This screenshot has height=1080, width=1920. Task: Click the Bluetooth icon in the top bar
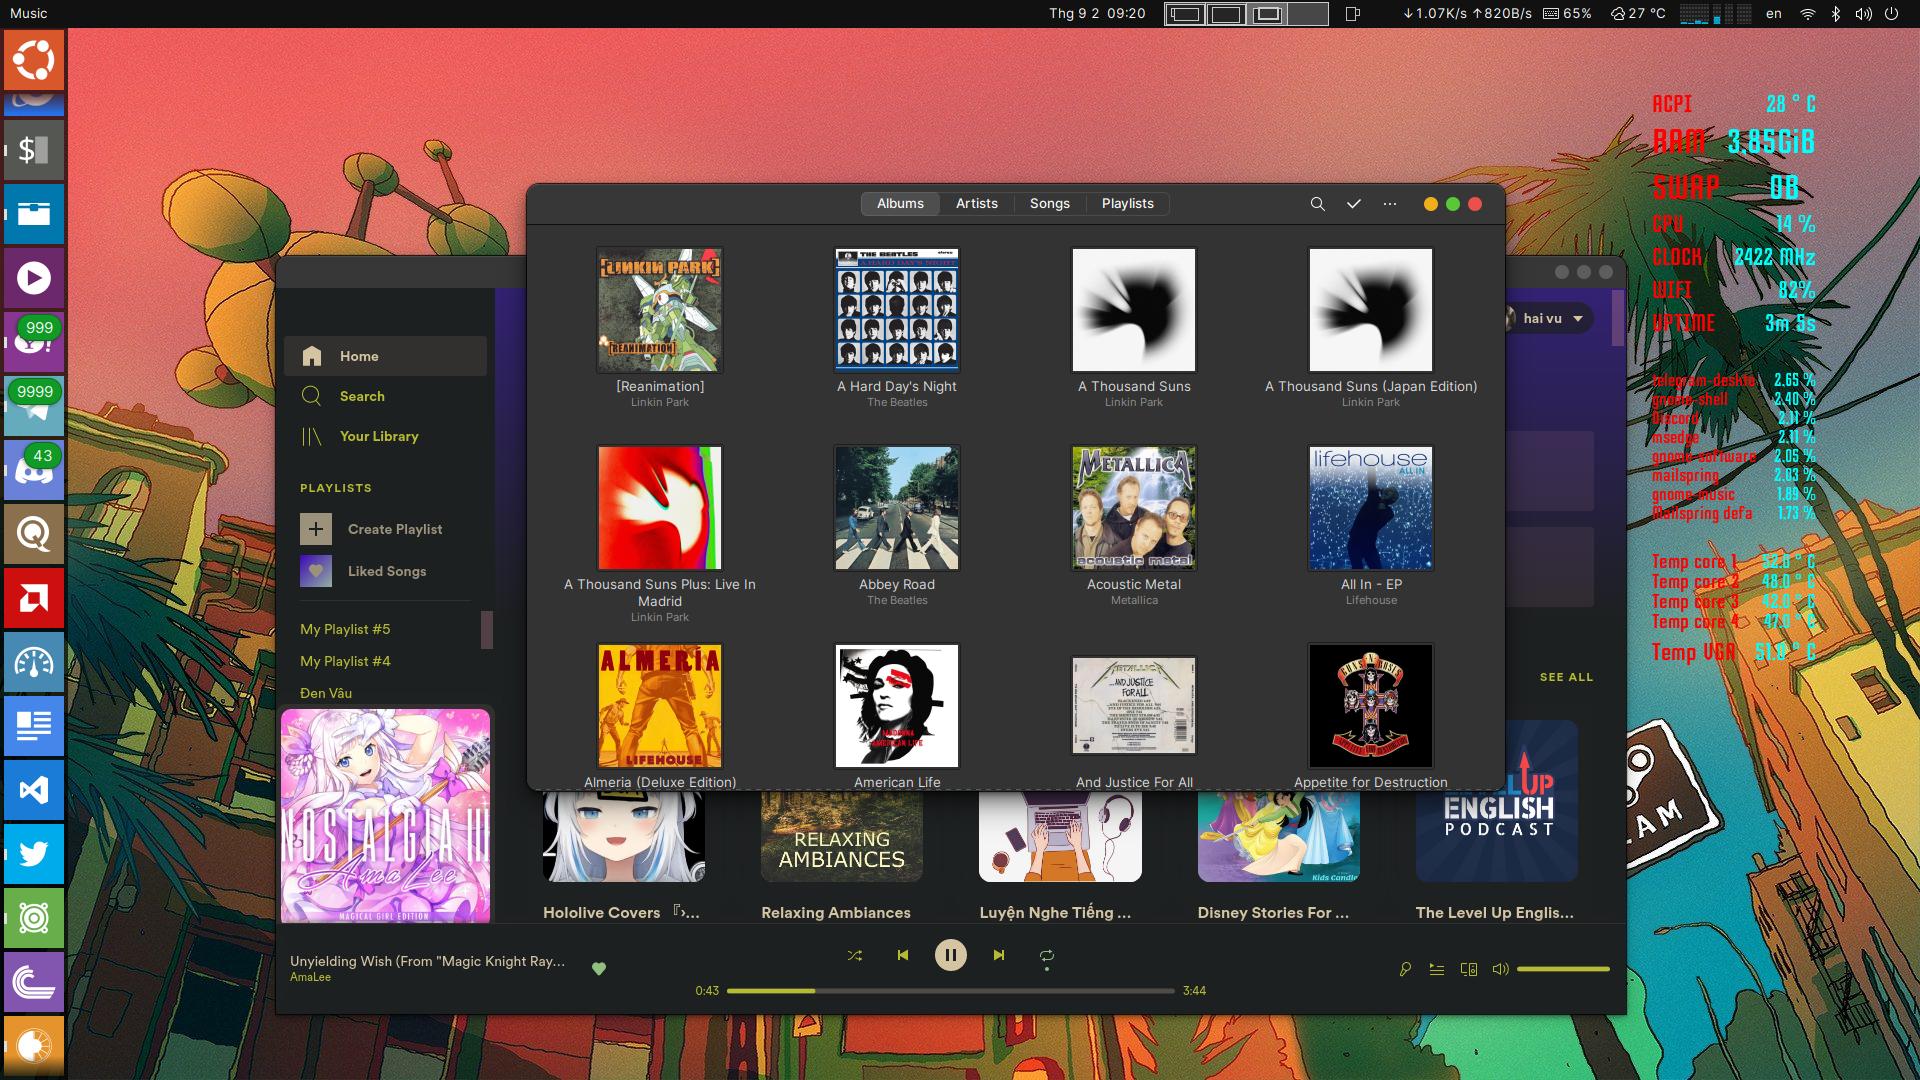point(1835,13)
